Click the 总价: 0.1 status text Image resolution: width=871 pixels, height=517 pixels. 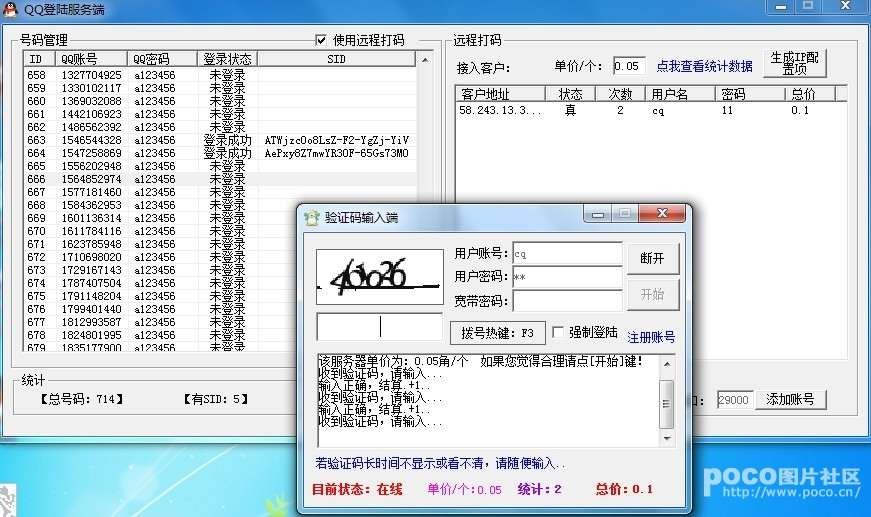point(624,489)
